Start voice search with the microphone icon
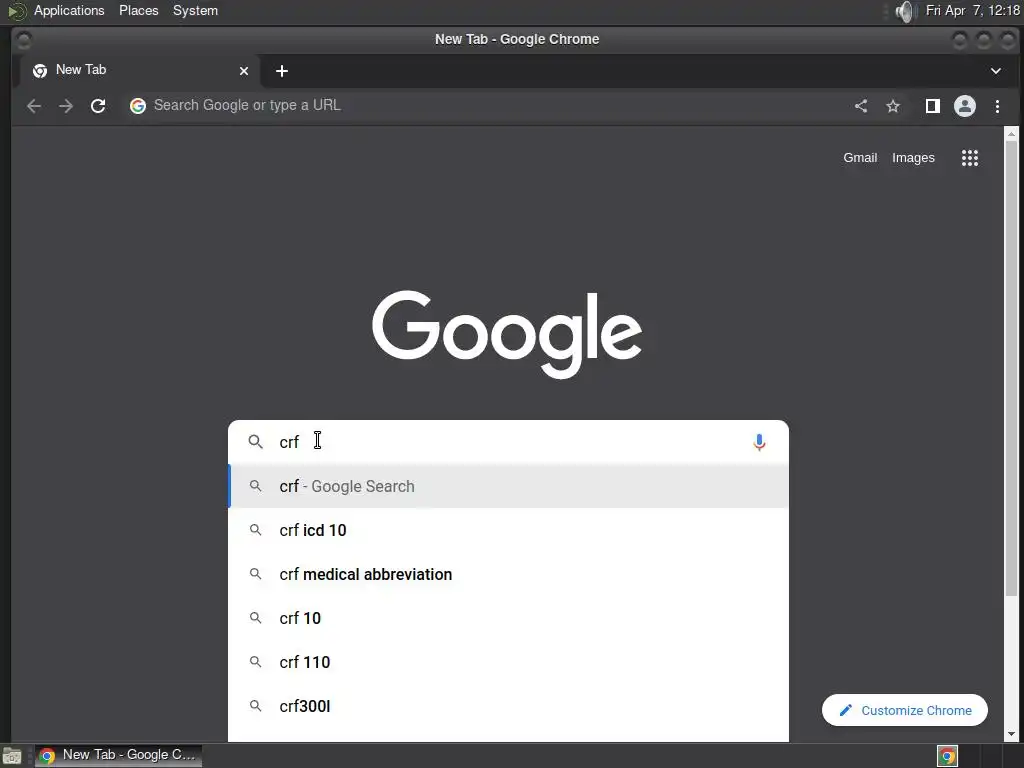1024x768 pixels. pos(759,442)
